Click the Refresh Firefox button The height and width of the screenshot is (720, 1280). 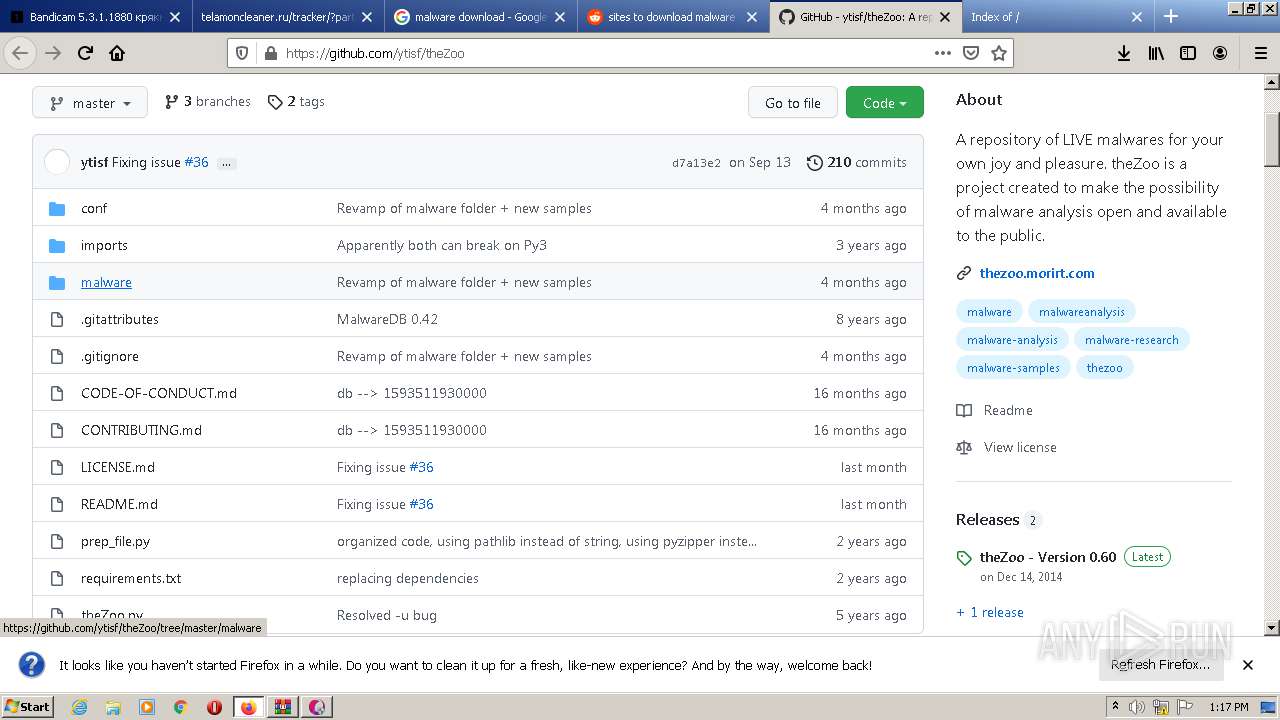1160,665
